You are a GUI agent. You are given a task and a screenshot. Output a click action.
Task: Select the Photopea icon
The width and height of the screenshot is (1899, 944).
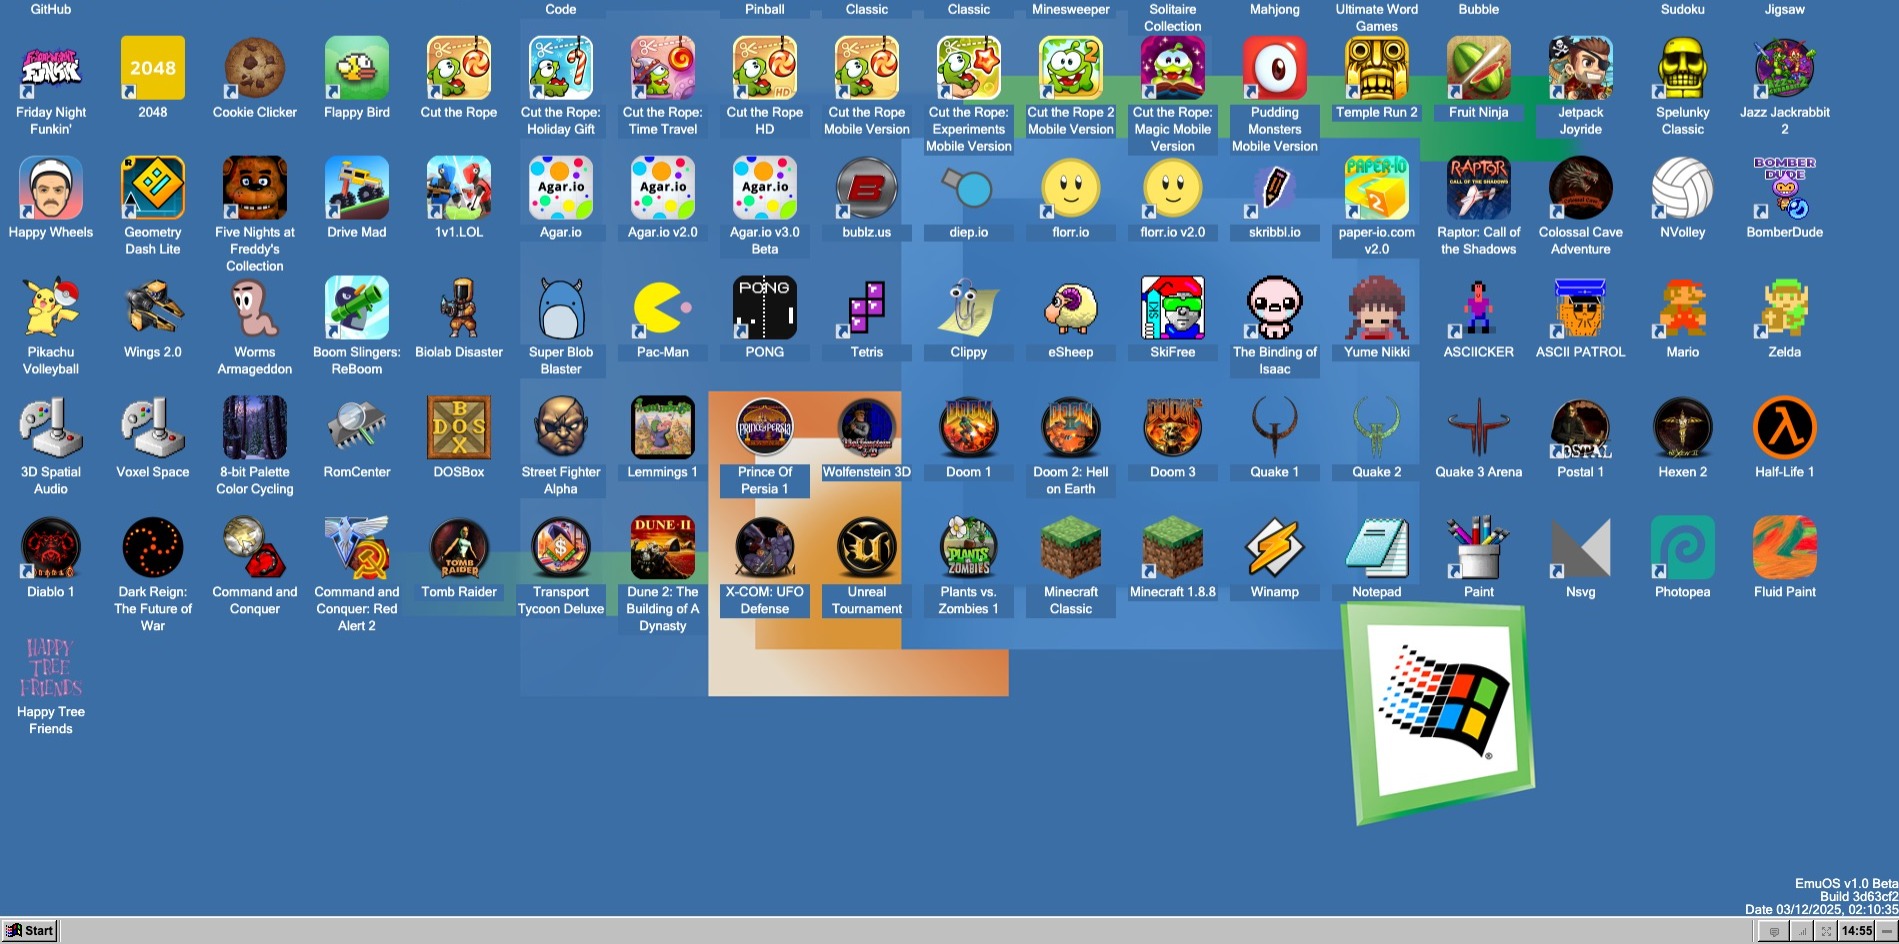(x=1683, y=548)
